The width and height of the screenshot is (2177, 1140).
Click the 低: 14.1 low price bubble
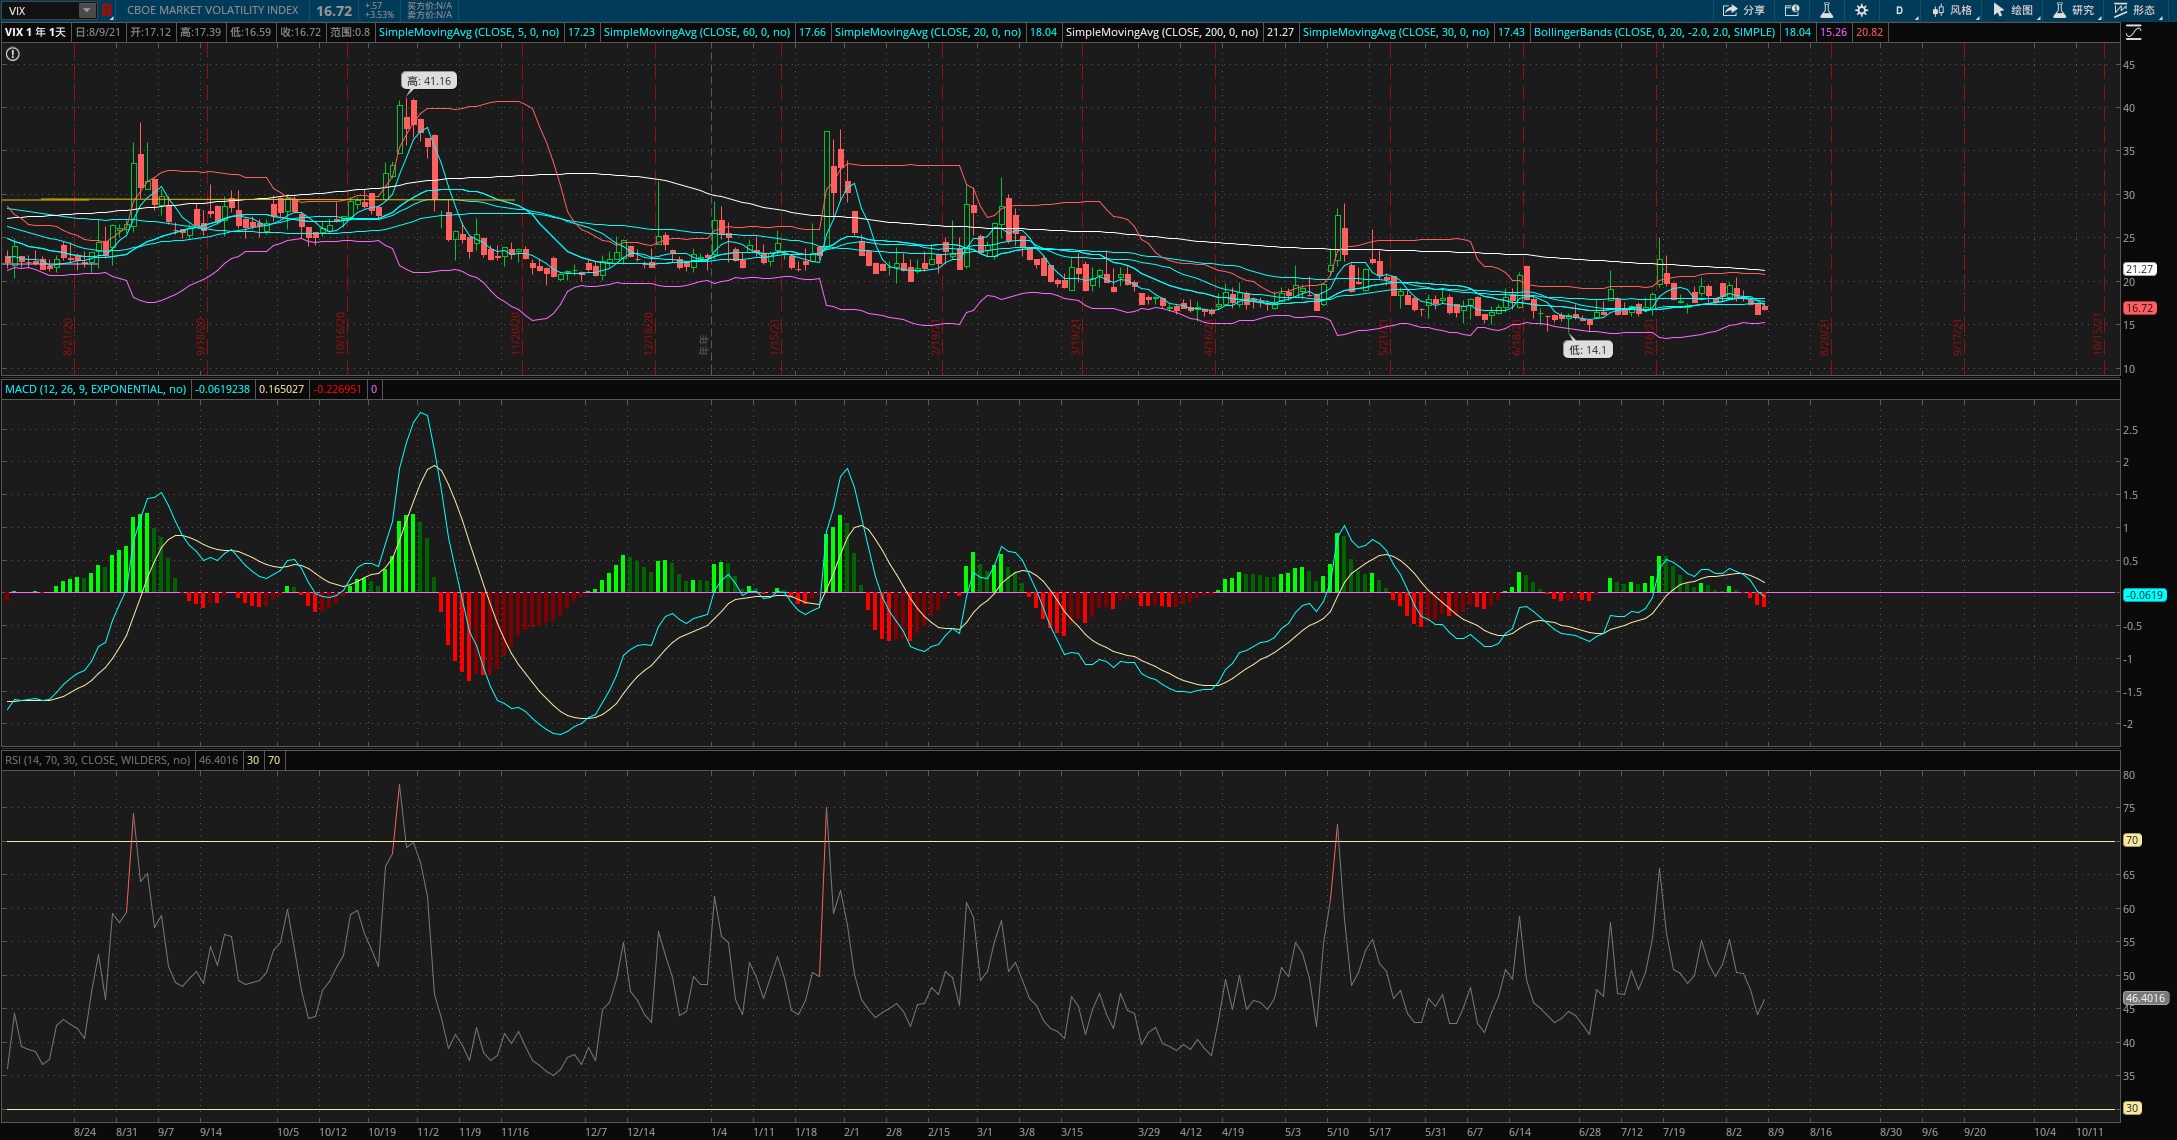click(x=1588, y=350)
